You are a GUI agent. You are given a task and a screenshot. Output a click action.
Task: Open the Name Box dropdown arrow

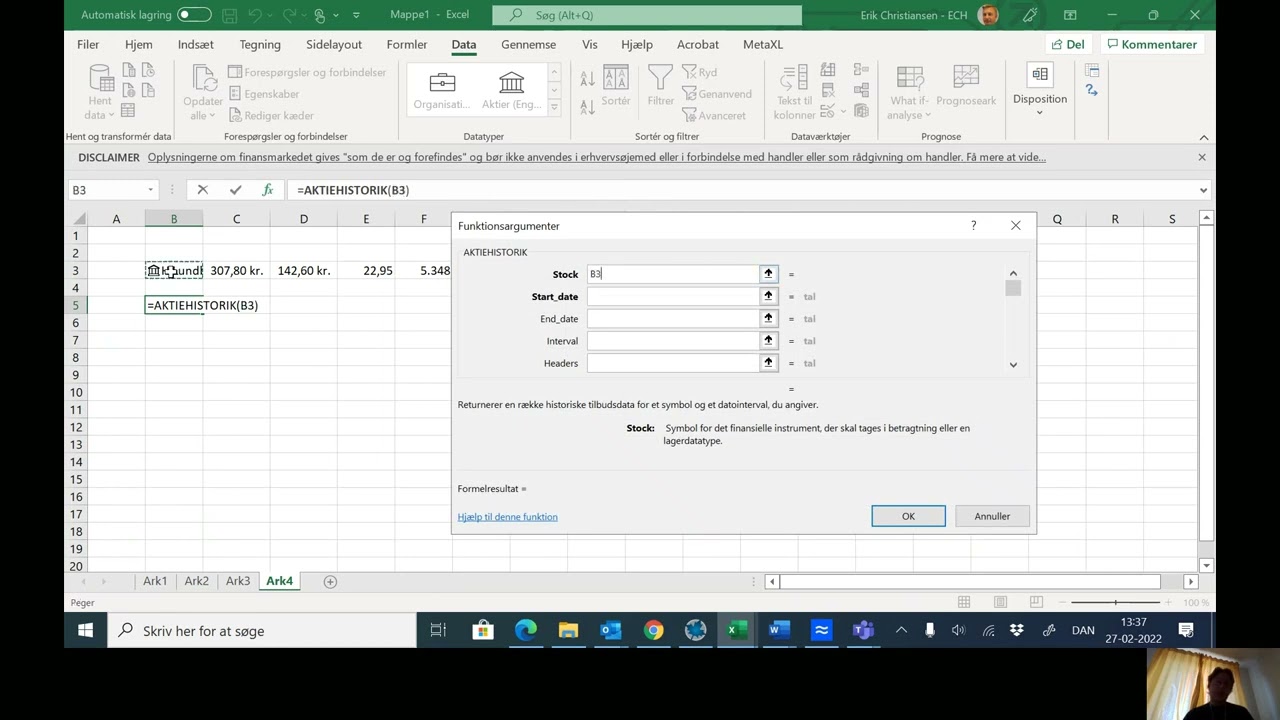150,190
